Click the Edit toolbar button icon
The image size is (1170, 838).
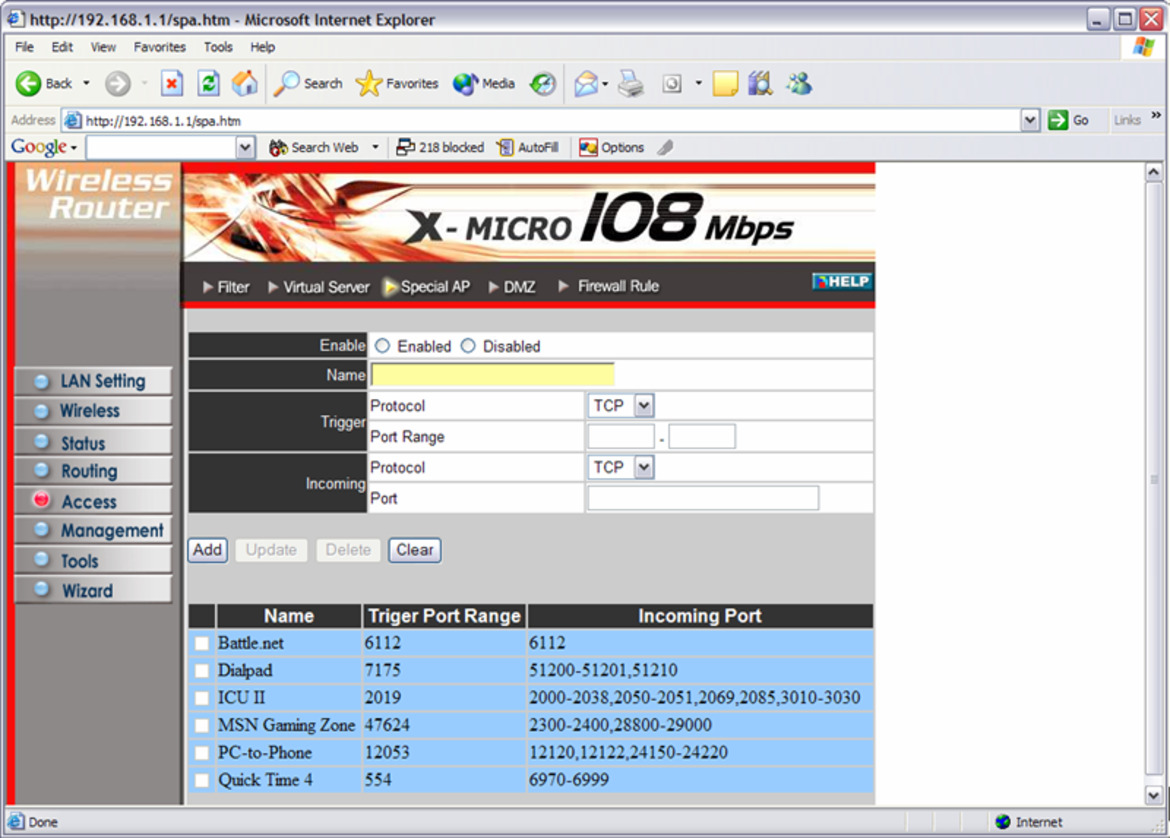[x=672, y=84]
